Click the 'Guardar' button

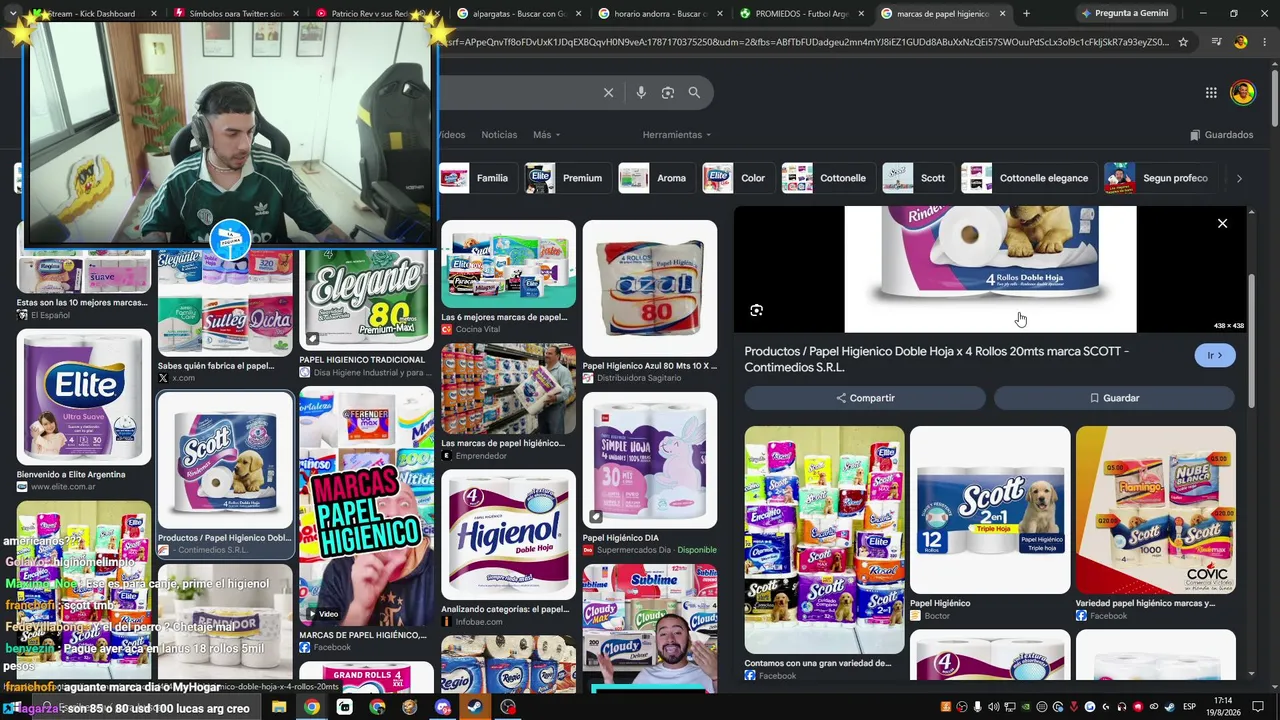coord(1114,398)
